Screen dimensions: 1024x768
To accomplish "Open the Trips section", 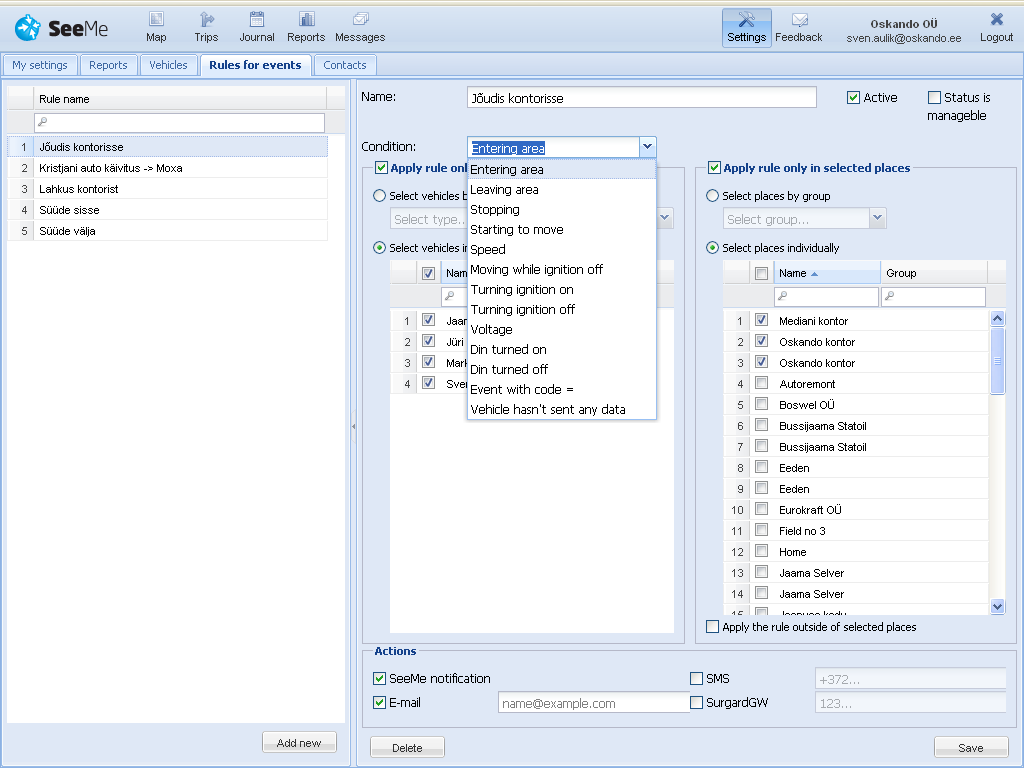I will [x=206, y=27].
